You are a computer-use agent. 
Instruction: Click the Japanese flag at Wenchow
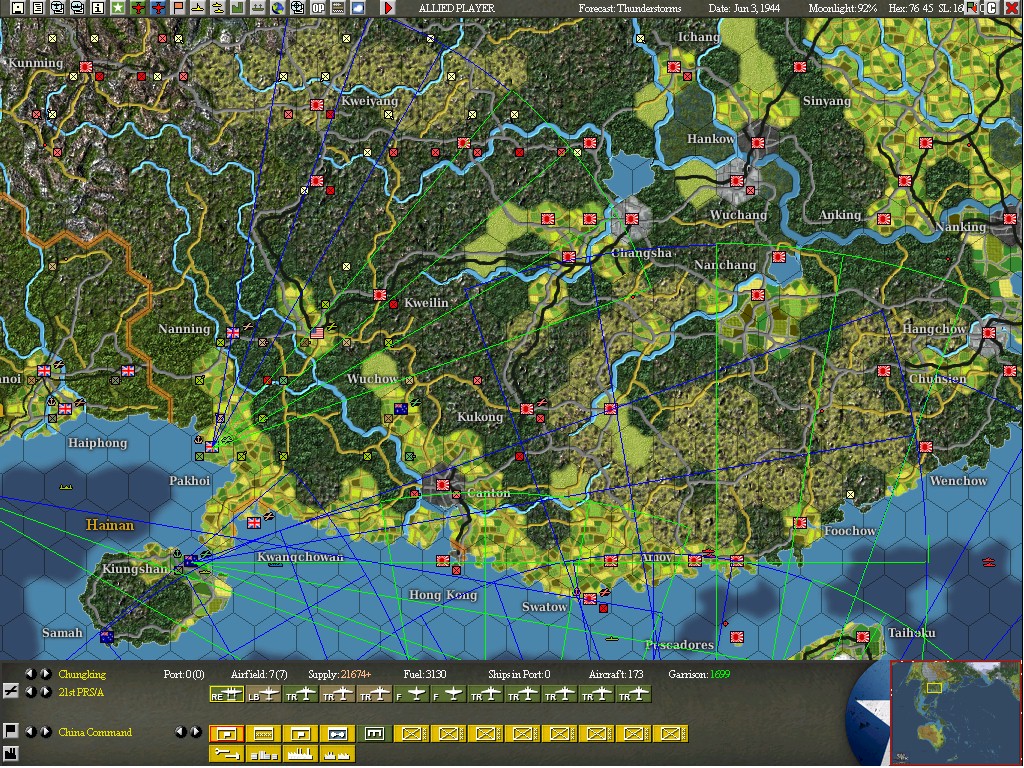(x=925, y=447)
